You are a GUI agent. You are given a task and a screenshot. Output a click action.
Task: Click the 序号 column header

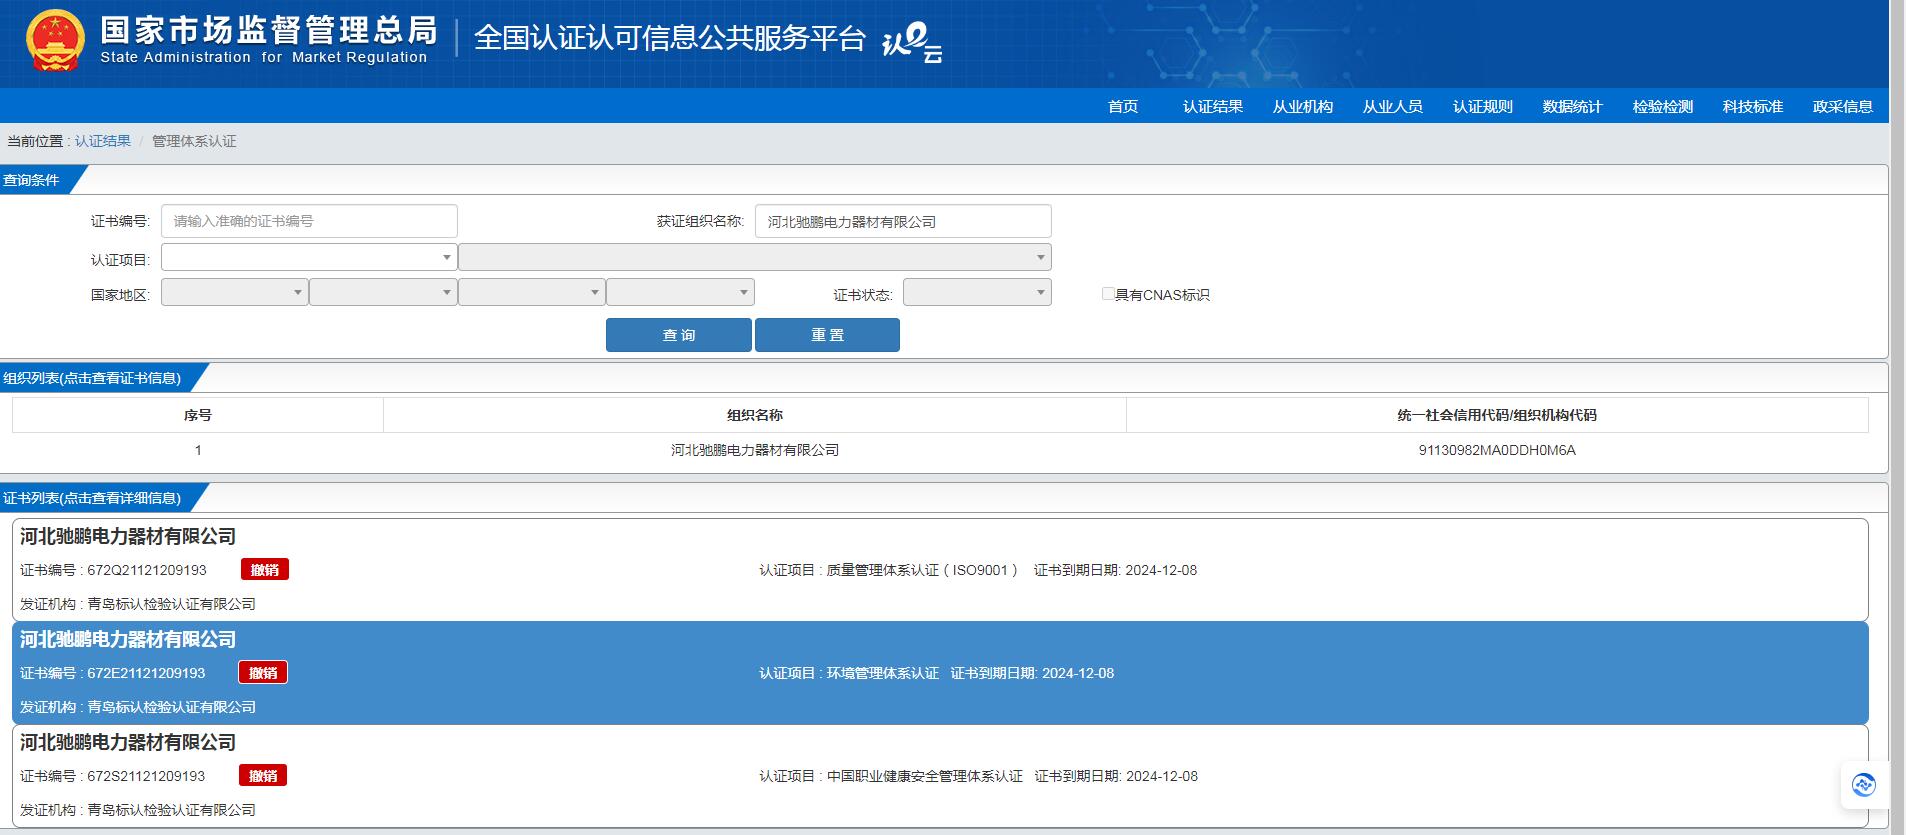[198, 415]
